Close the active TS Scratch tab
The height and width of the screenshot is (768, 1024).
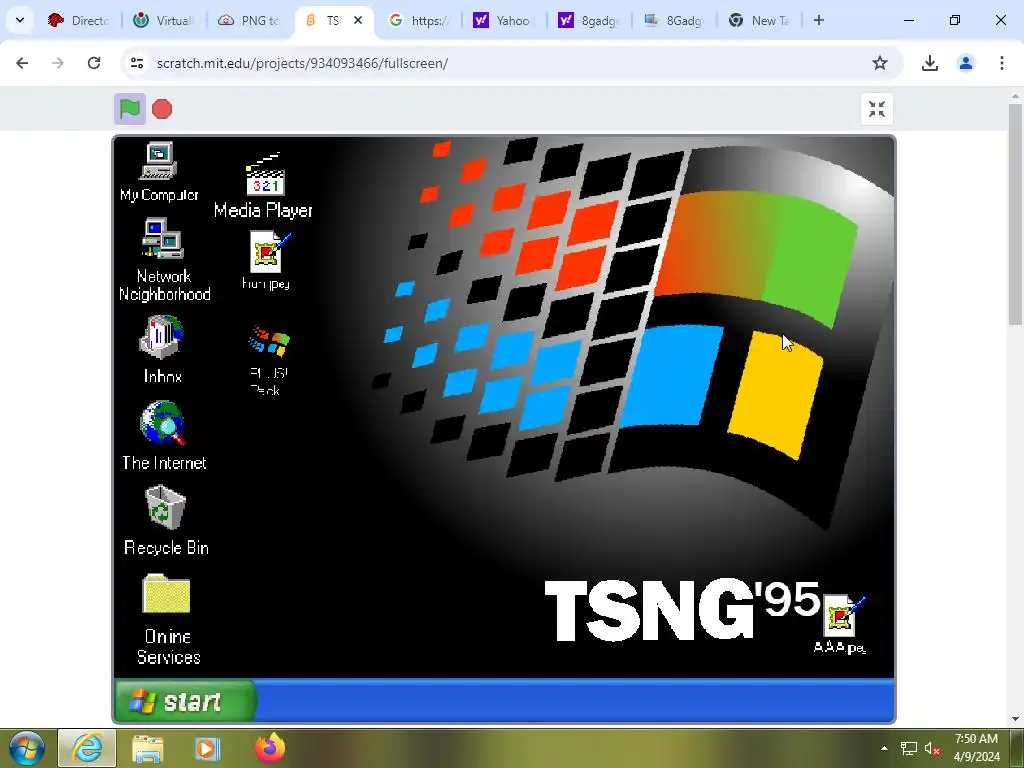(x=358, y=20)
